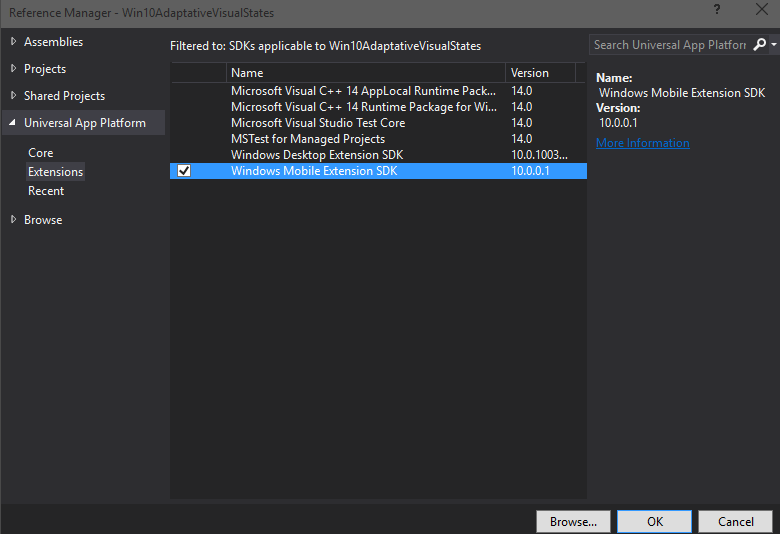Select Microsoft Visual C++ 14 AppLocal Runtime Pack row
Image resolution: width=780 pixels, height=534 pixels.
click(x=378, y=91)
